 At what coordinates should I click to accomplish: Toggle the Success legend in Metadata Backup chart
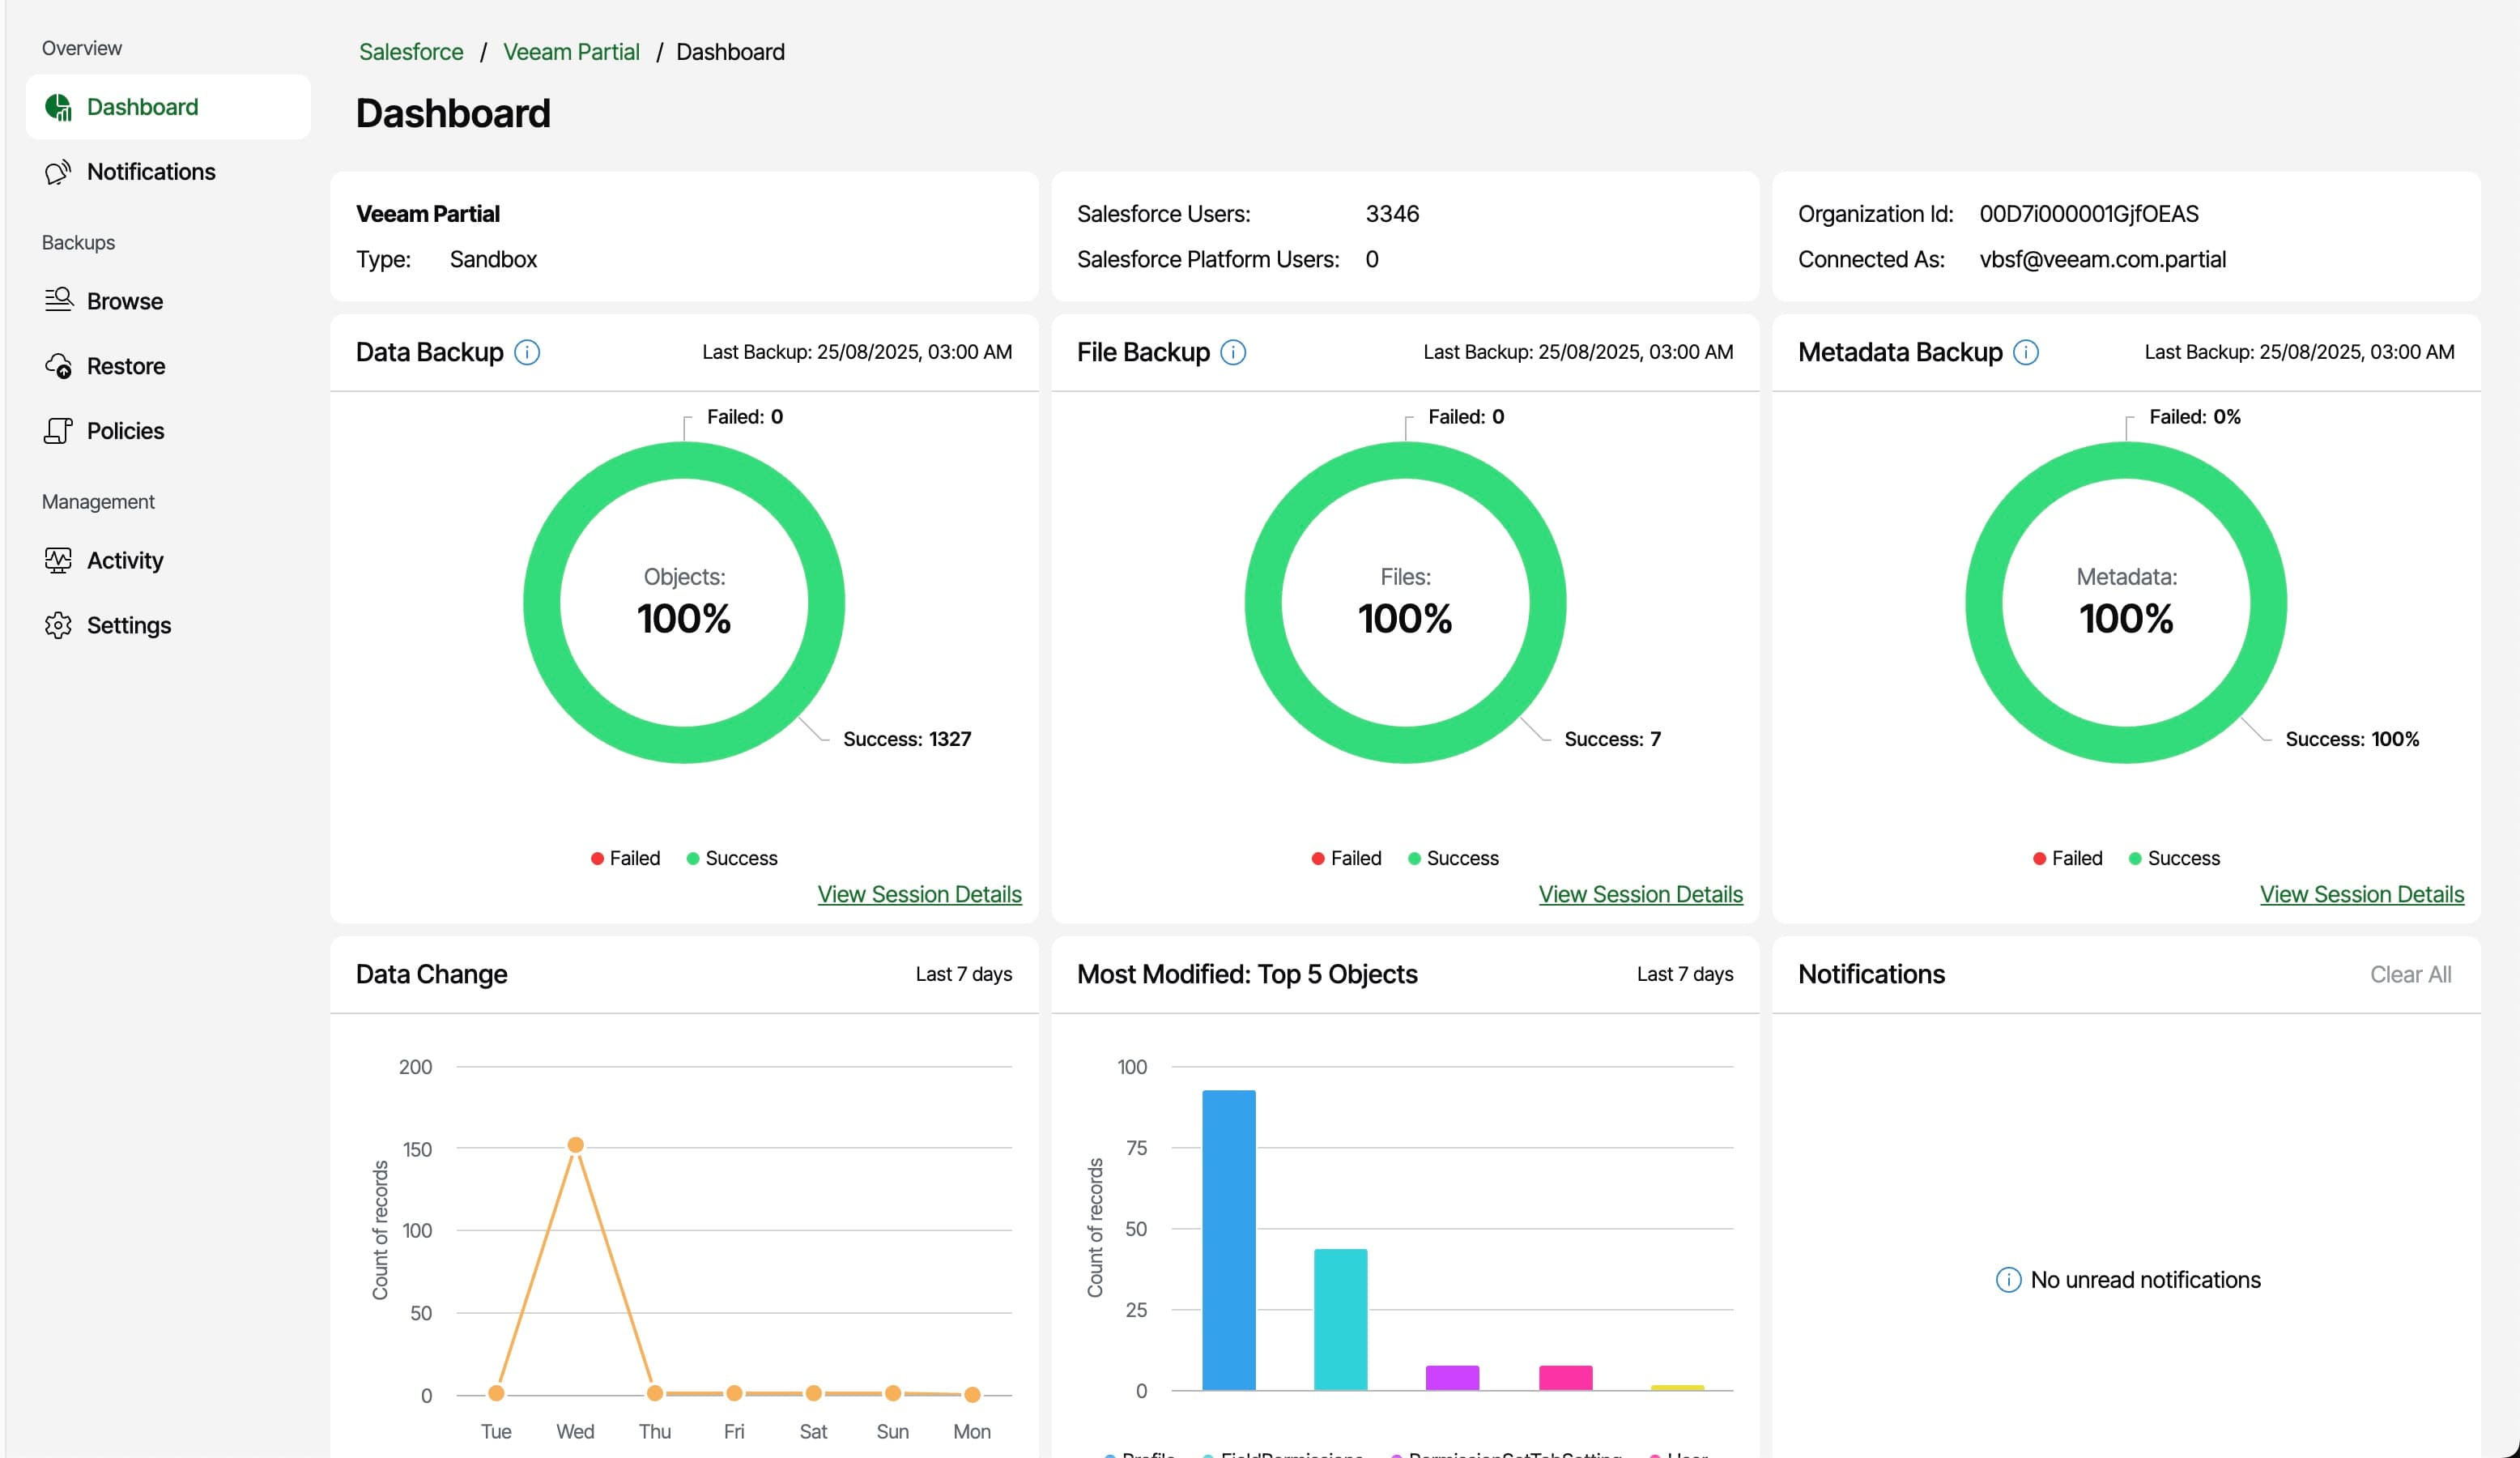pyautogui.click(x=2174, y=858)
